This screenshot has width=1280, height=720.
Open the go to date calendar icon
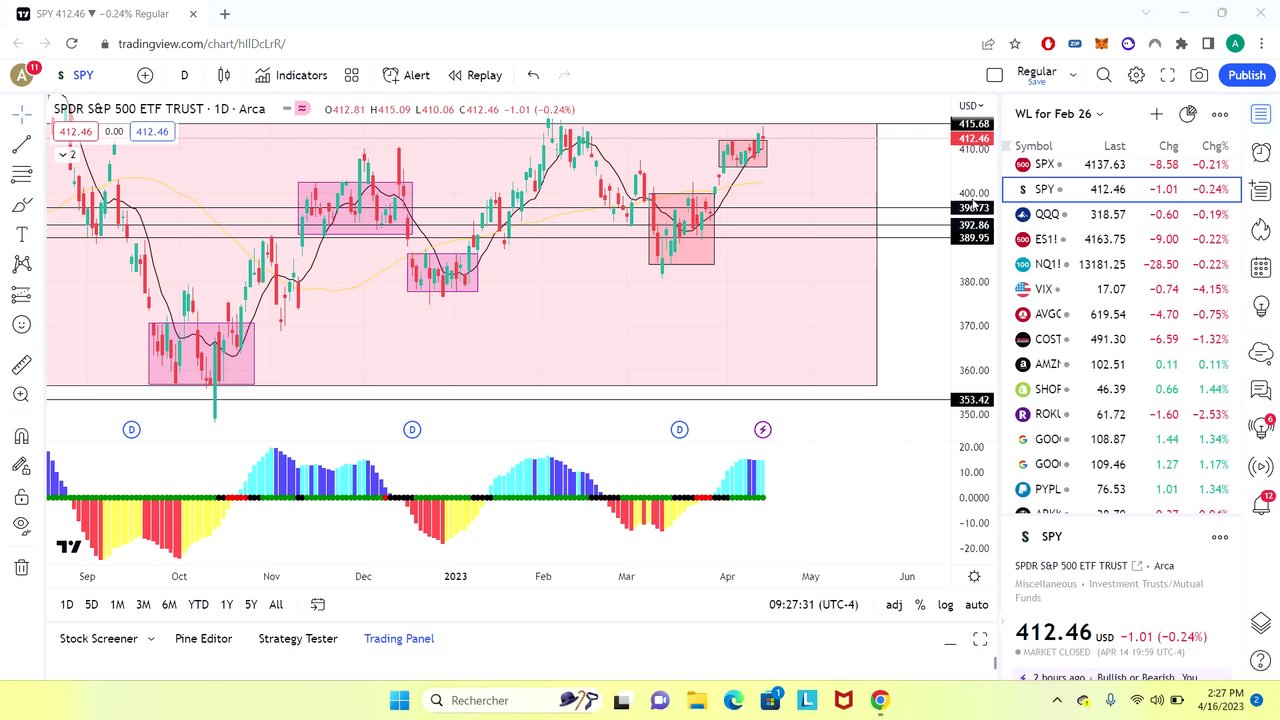pyautogui.click(x=318, y=604)
